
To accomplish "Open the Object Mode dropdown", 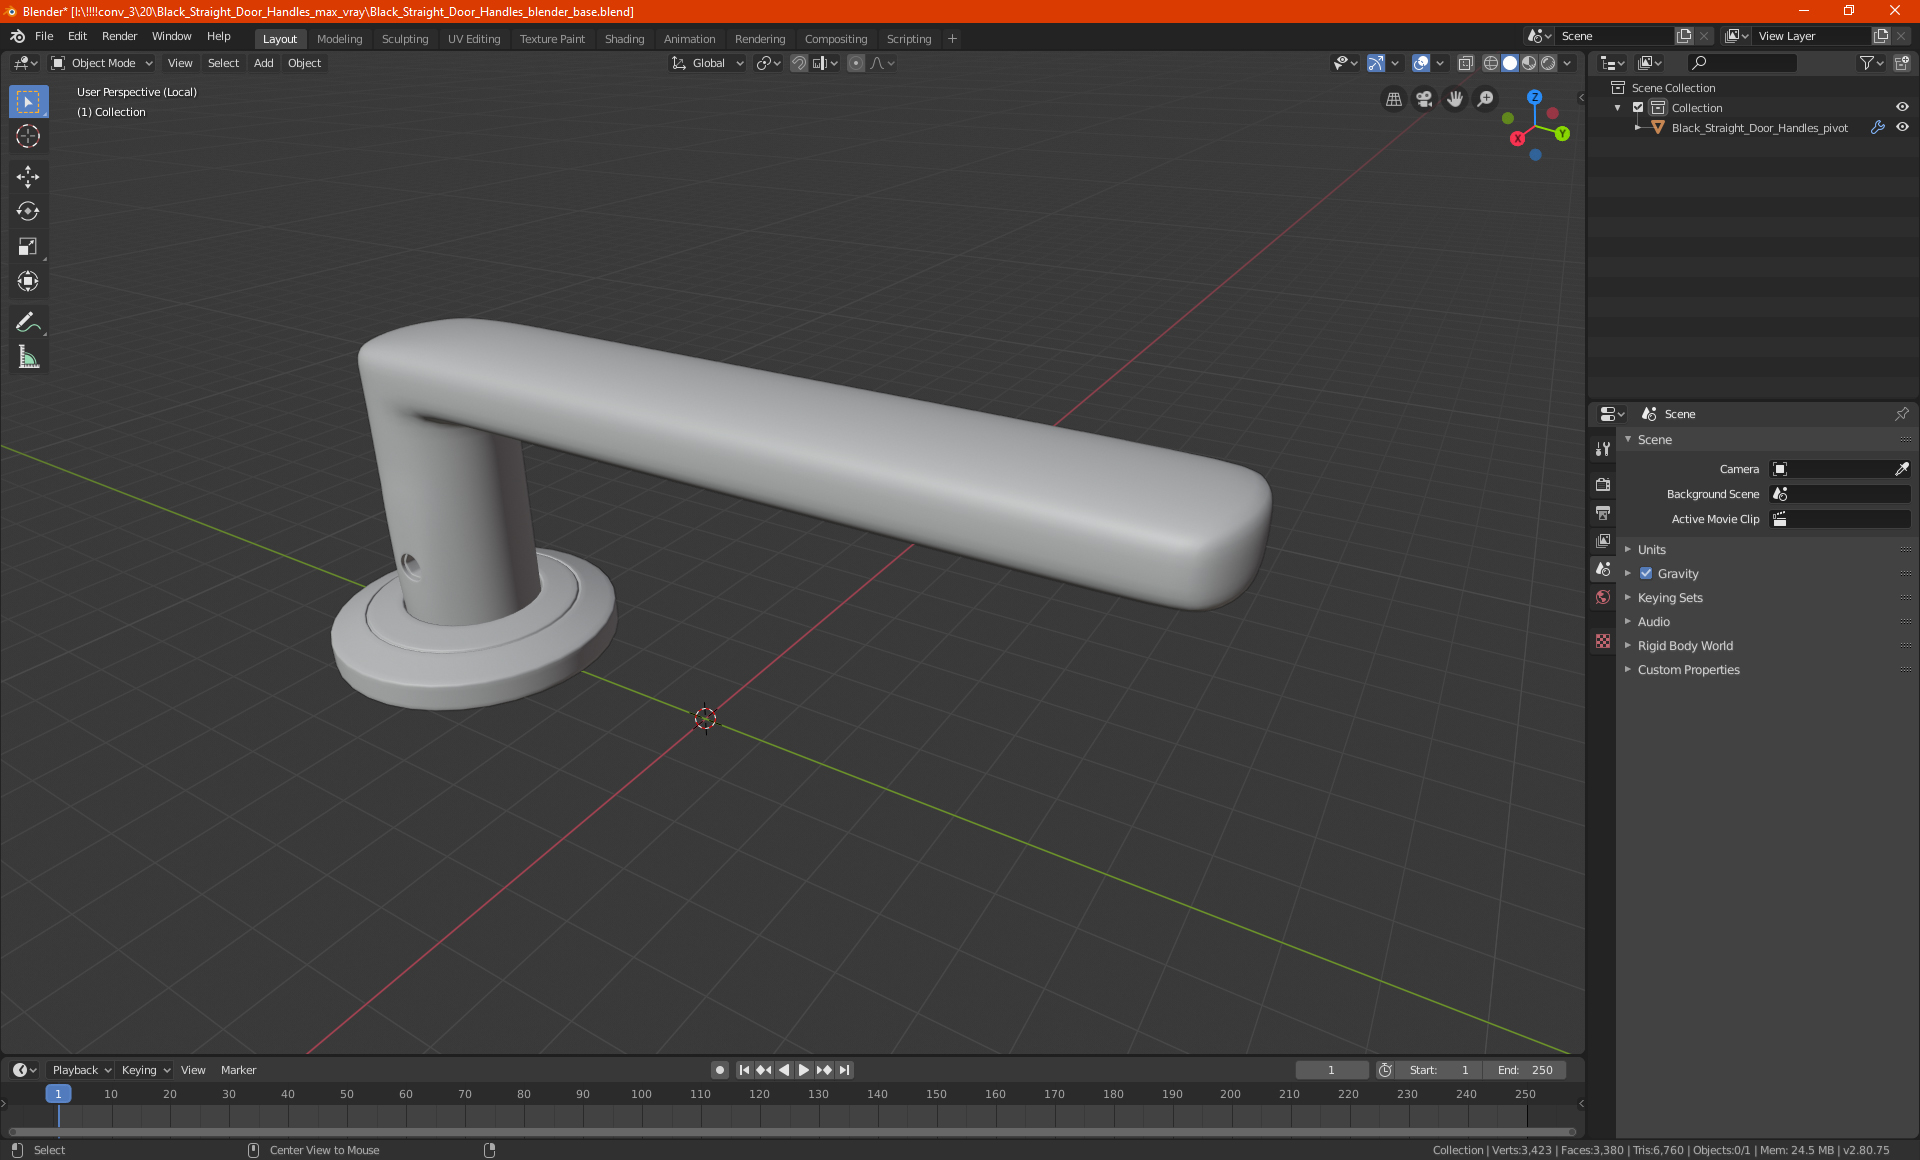I will (x=102, y=63).
